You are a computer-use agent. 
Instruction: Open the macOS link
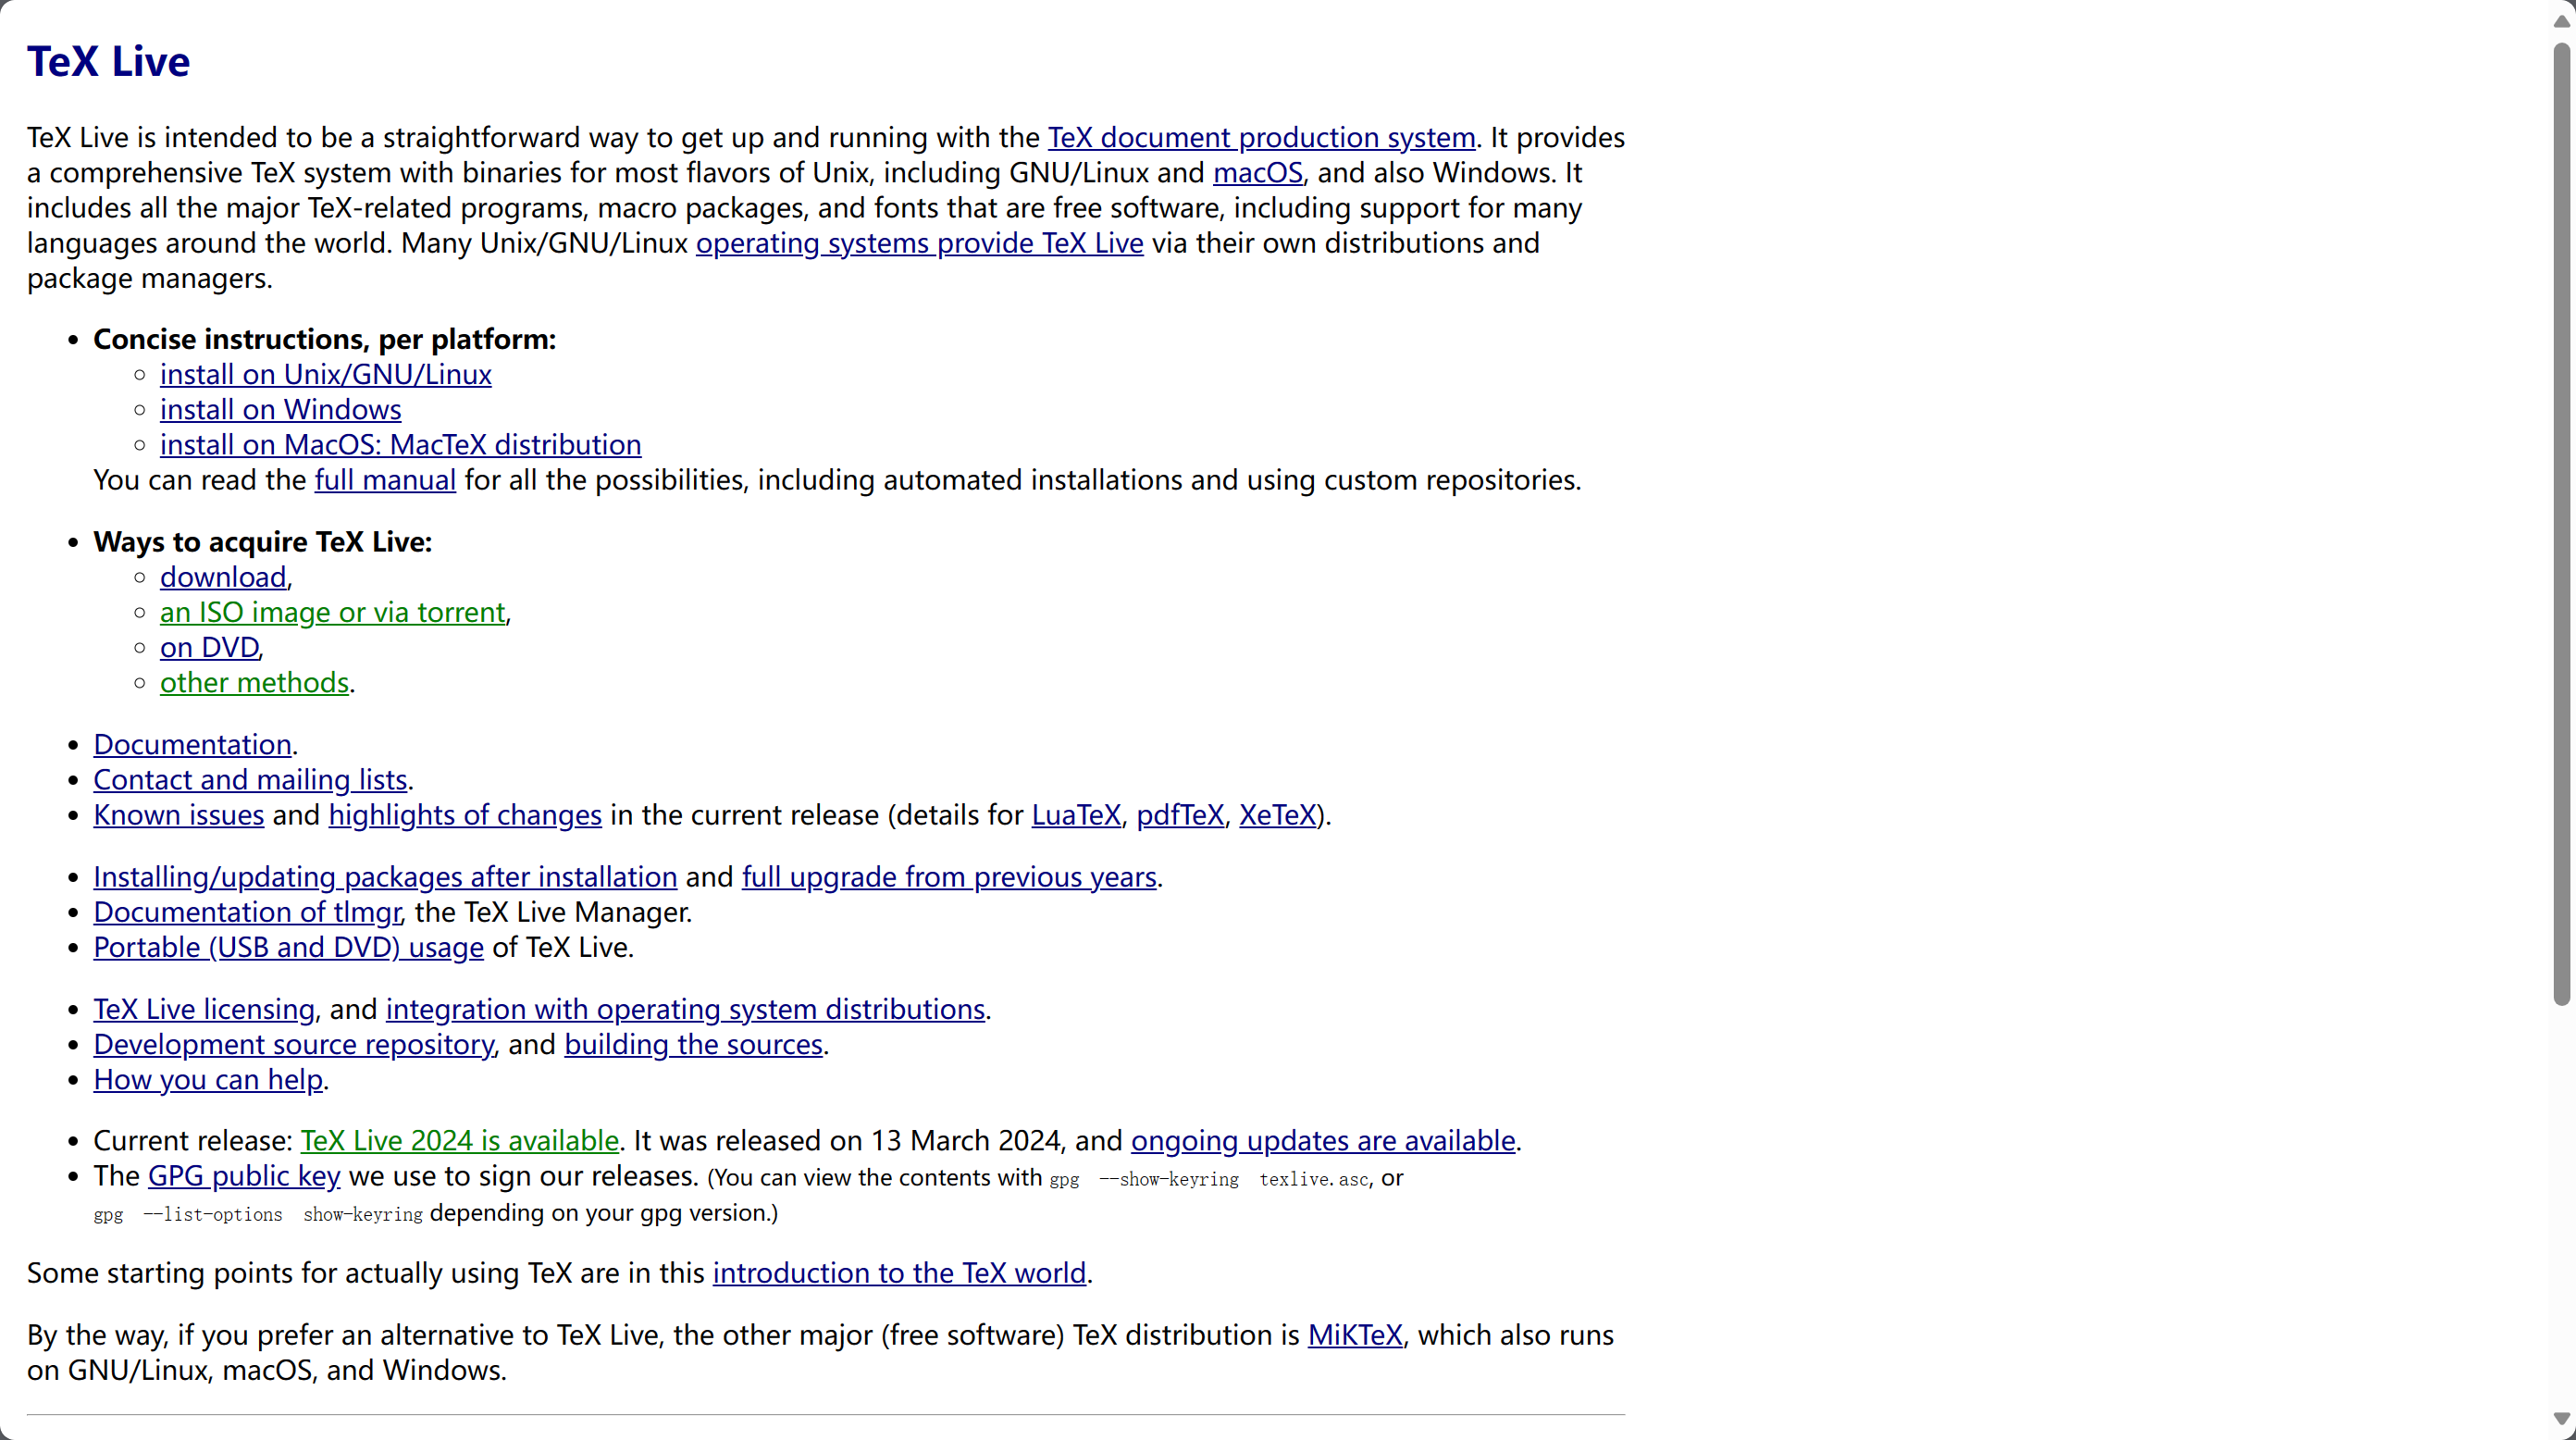[1257, 173]
